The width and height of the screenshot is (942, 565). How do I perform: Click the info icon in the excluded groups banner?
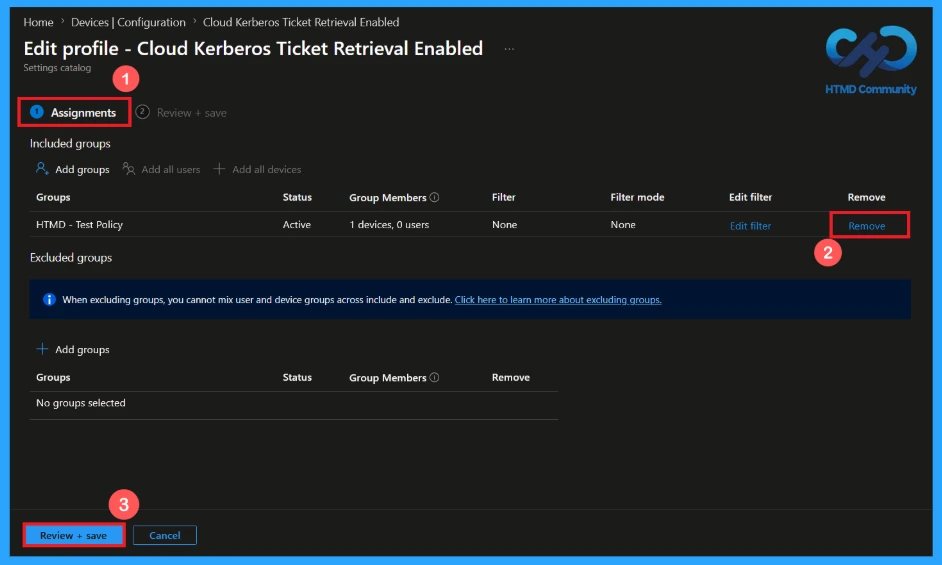(x=49, y=299)
